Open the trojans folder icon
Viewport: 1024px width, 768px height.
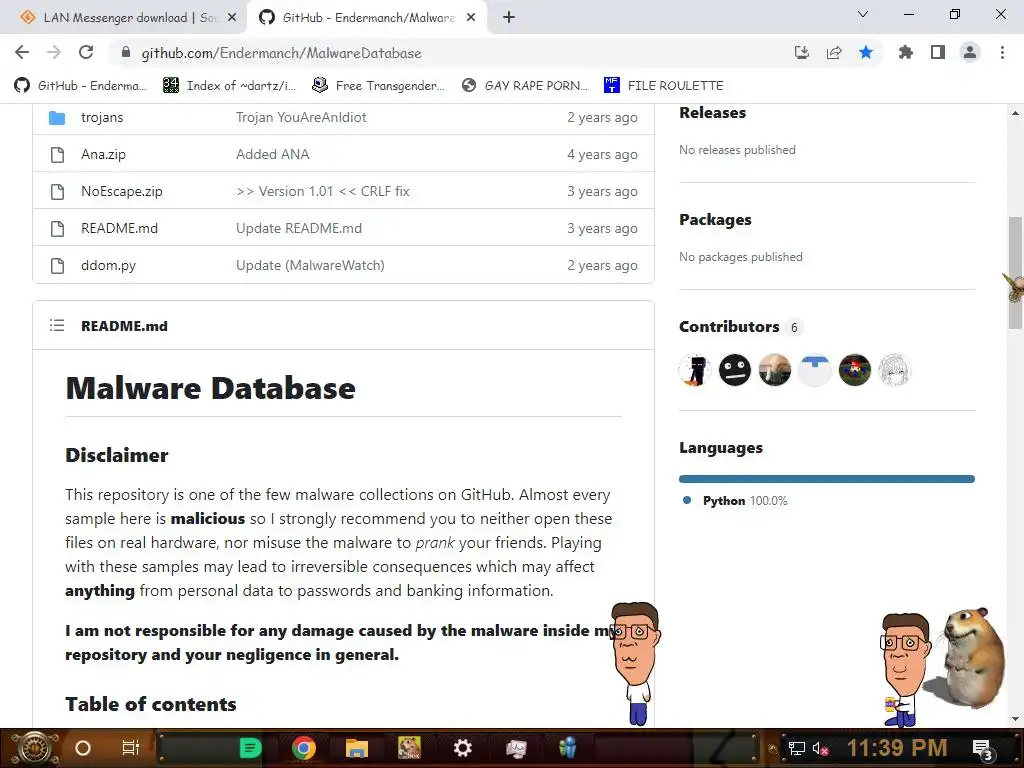(57, 118)
